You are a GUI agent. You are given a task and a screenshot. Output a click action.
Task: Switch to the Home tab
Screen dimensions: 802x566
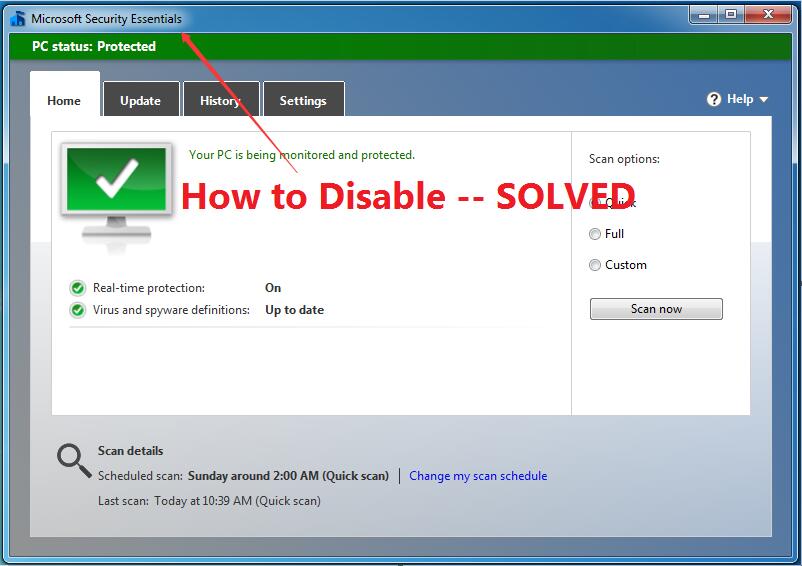[64, 100]
